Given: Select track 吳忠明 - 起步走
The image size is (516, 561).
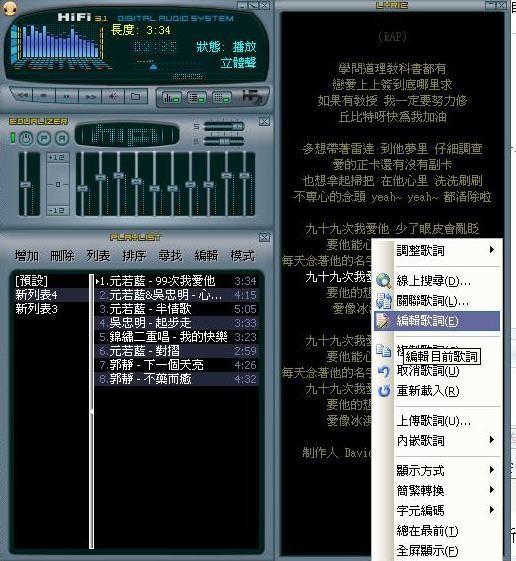Looking at the screenshot, I should pyautogui.click(x=177, y=323).
